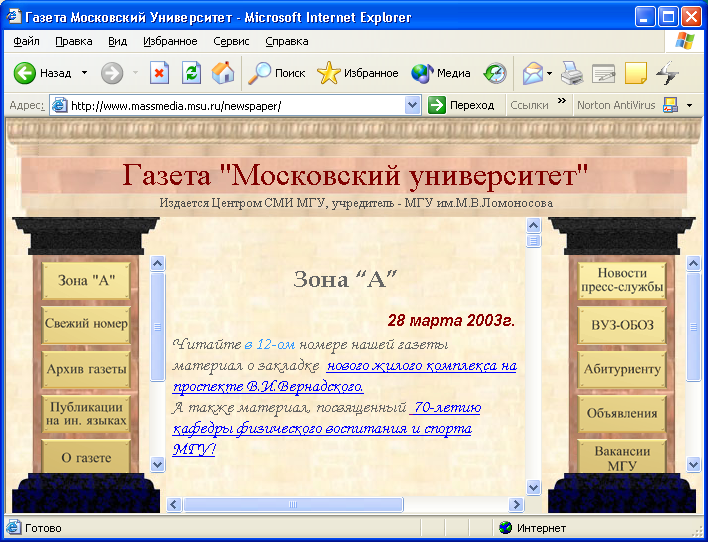
Task: Click the Stop page loading icon
Action: click(x=159, y=73)
